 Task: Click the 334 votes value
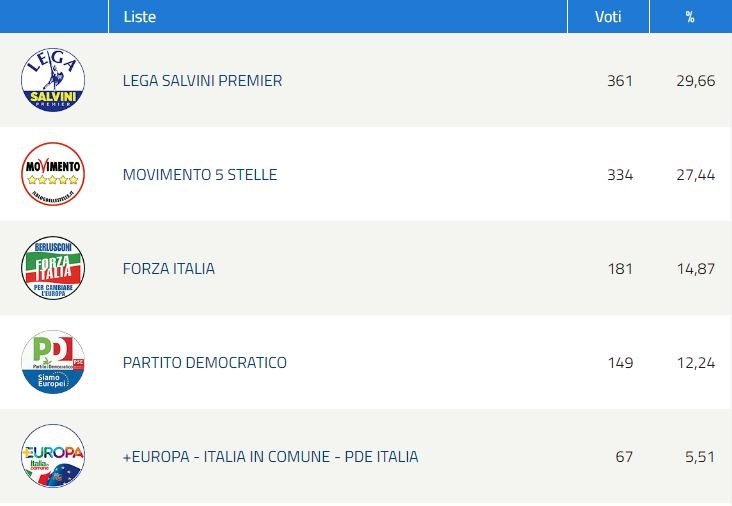[620, 175]
